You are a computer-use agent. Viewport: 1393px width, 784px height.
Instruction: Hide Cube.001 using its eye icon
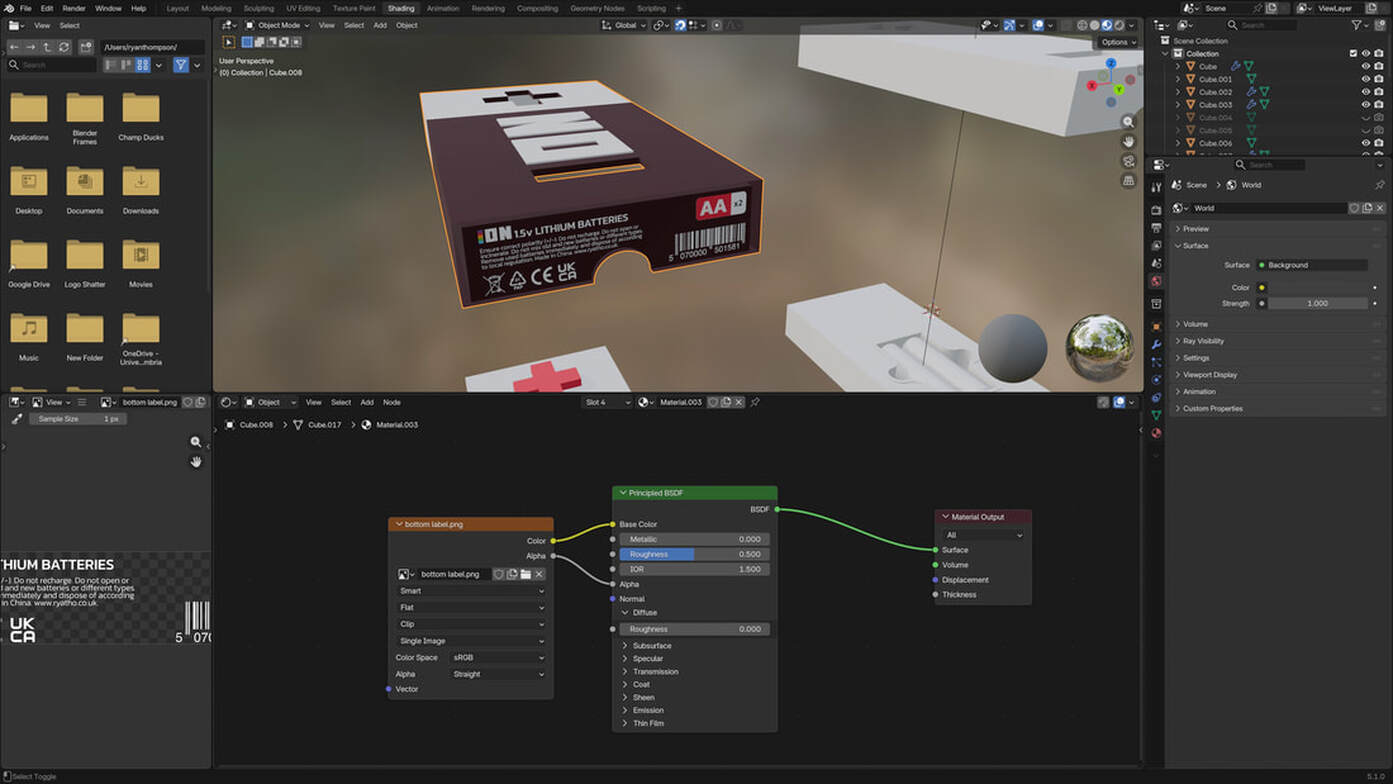(1366, 79)
